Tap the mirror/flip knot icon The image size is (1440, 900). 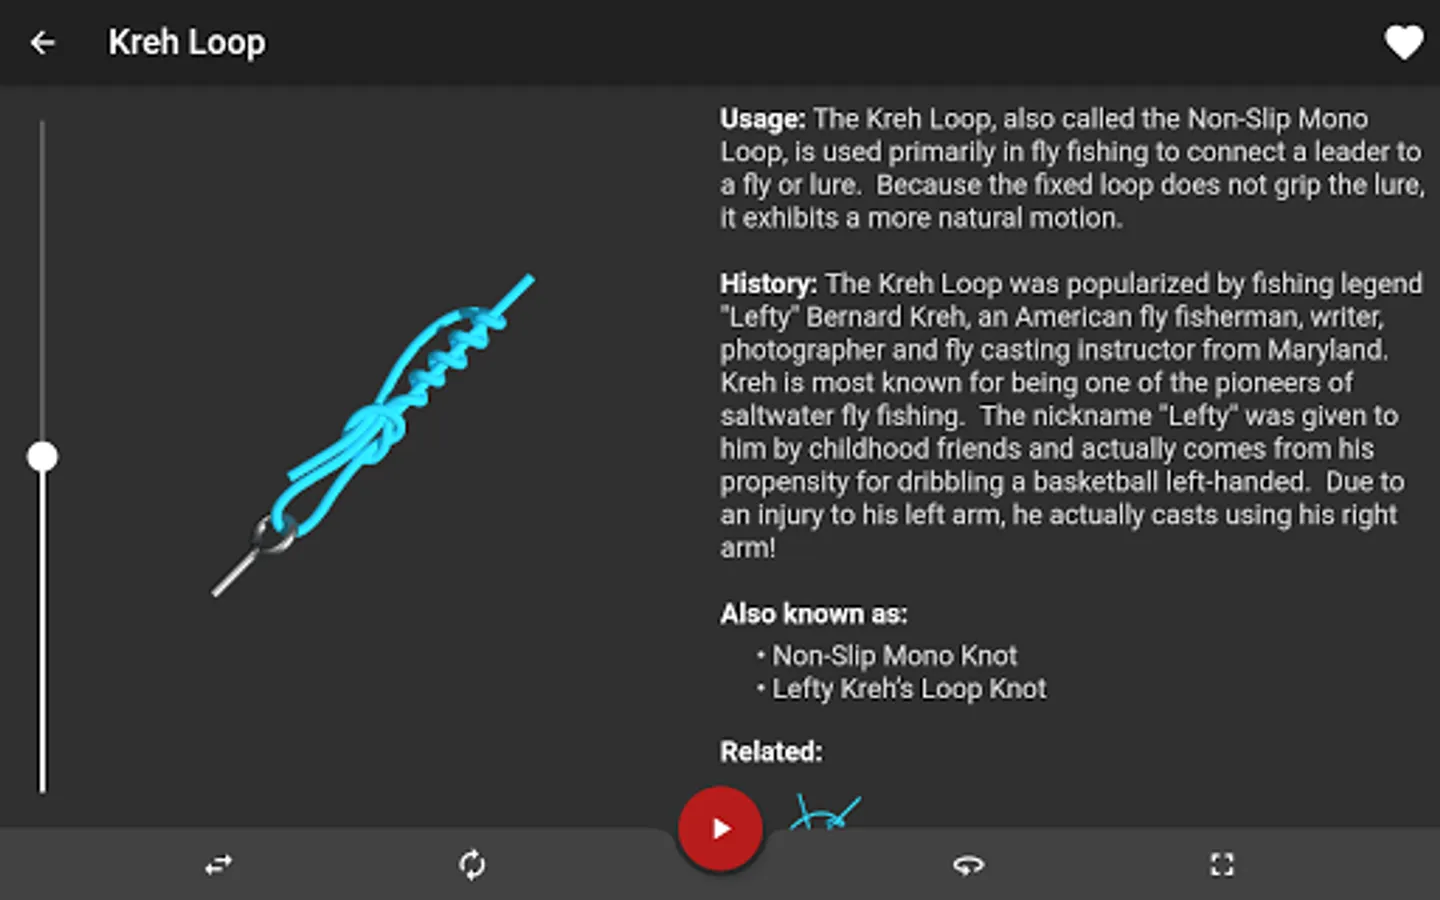218,864
